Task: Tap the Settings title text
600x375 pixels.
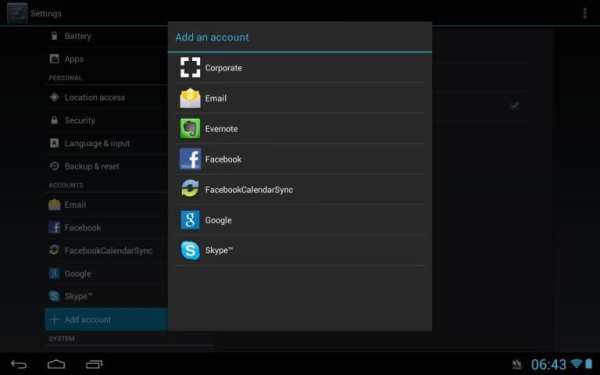Action: tap(46, 13)
